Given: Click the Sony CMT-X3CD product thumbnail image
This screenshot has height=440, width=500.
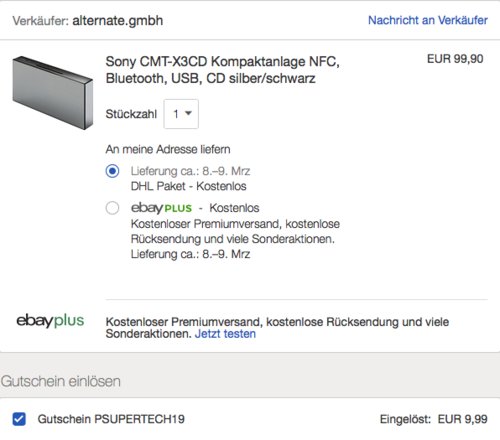Looking at the screenshot, I should pos(53,93).
